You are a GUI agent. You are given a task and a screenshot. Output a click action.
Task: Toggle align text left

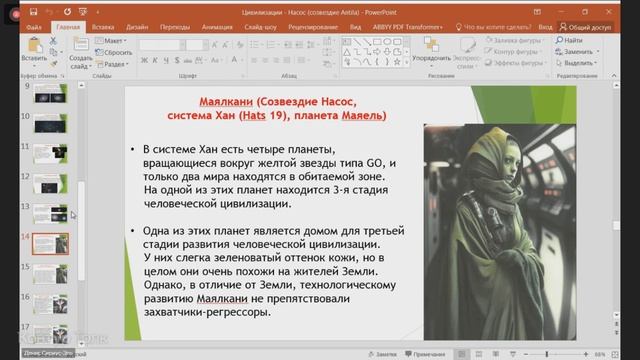[254, 60]
